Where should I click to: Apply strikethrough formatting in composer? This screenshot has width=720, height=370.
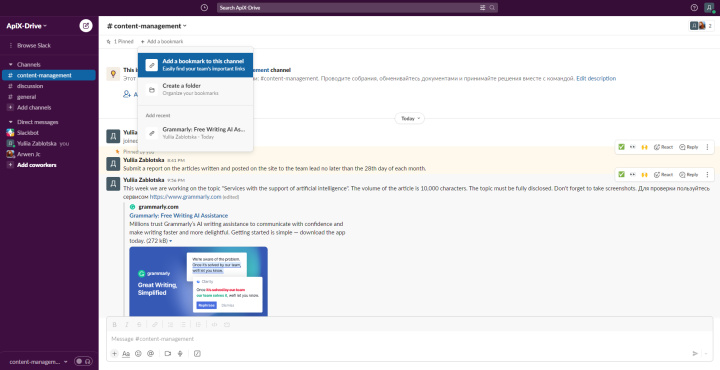[x=139, y=325]
